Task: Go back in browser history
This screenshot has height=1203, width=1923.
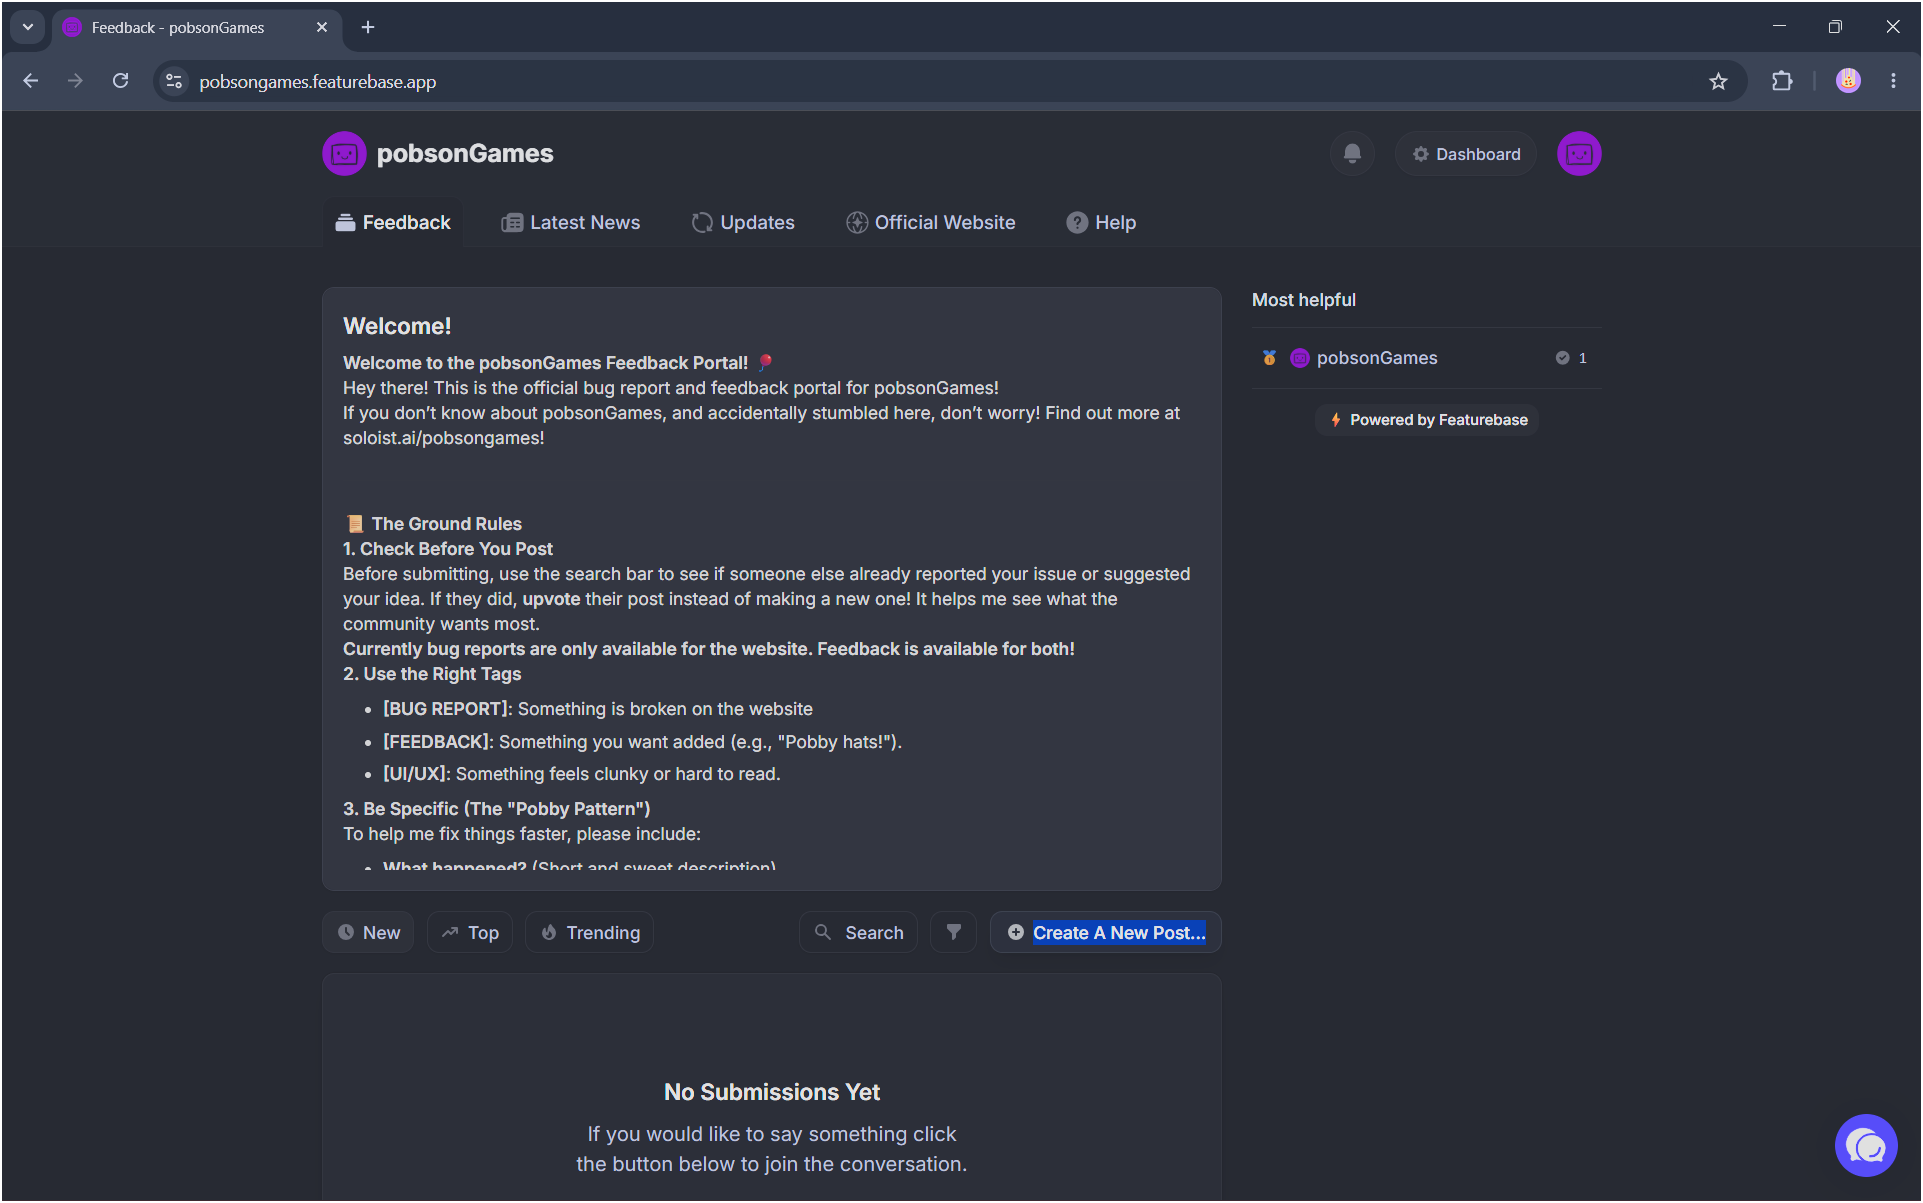Action: click(31, 81)
